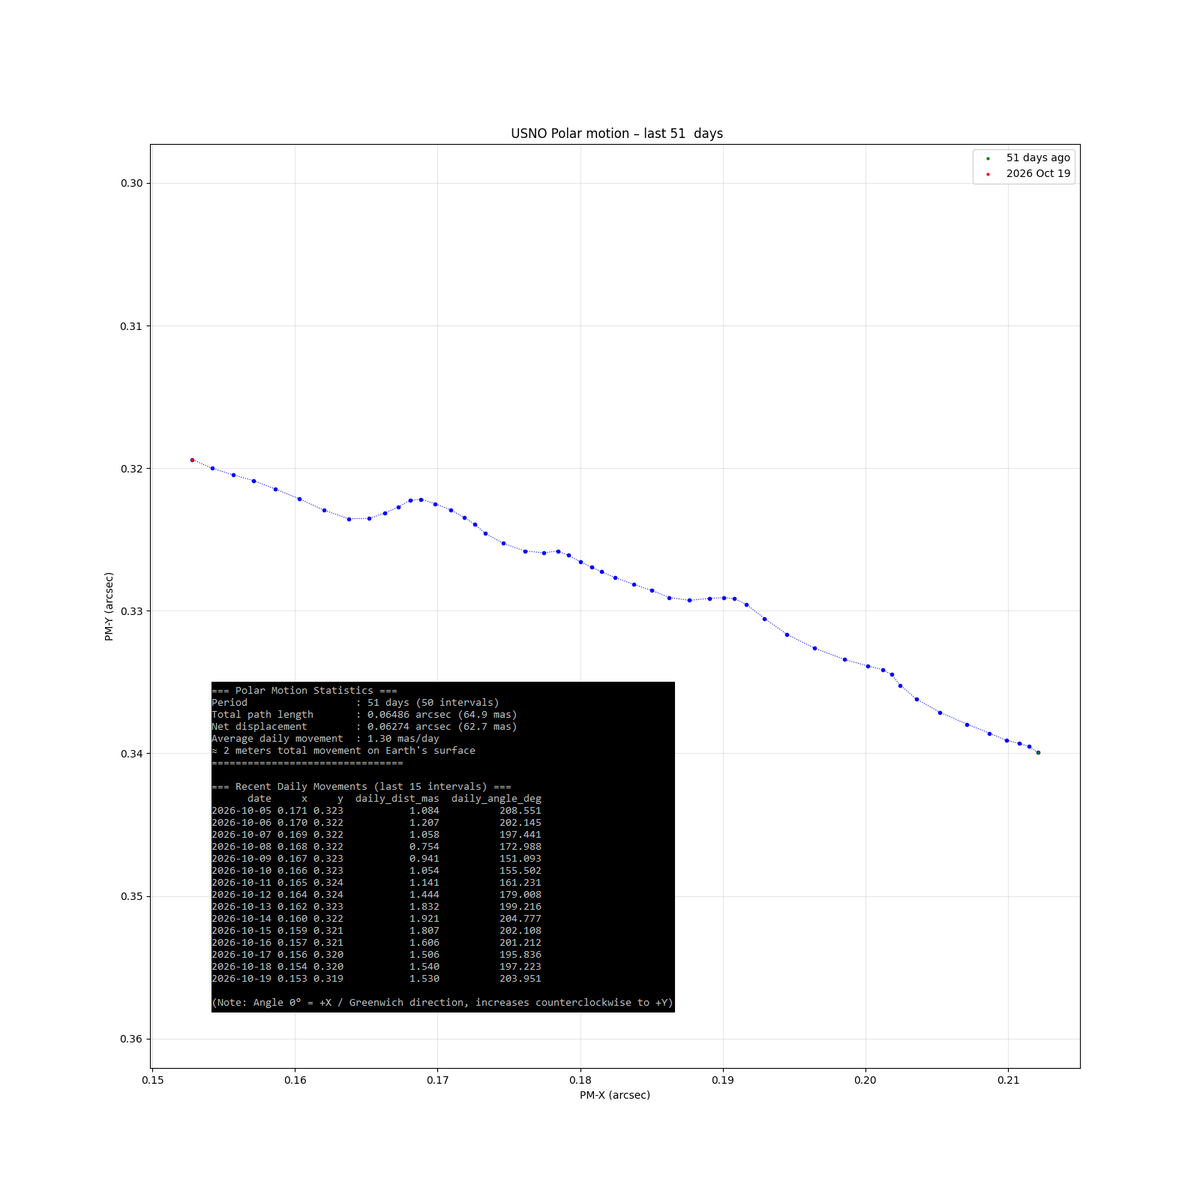Click the 2026-10-11 table row
The height and width of the screenshot is (1200, 1200).
pyautogui.click(x=376, y=882)
